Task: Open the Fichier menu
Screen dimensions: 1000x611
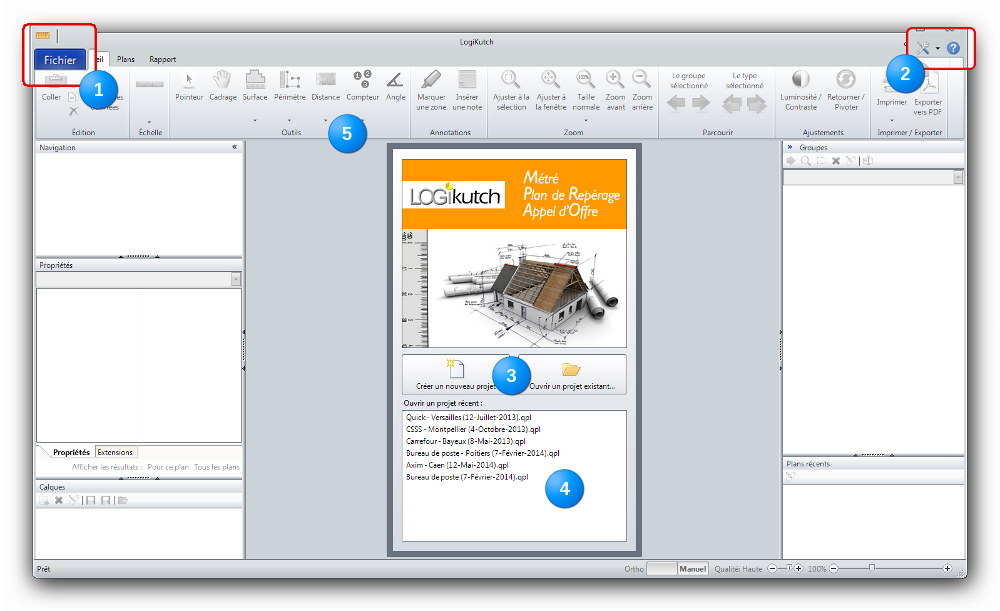Action: (x=60, y=60)
